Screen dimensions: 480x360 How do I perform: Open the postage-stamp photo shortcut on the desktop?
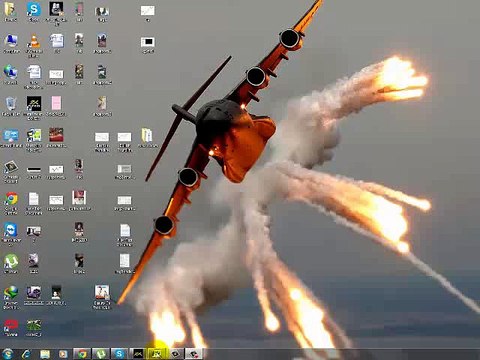[11, 167]
